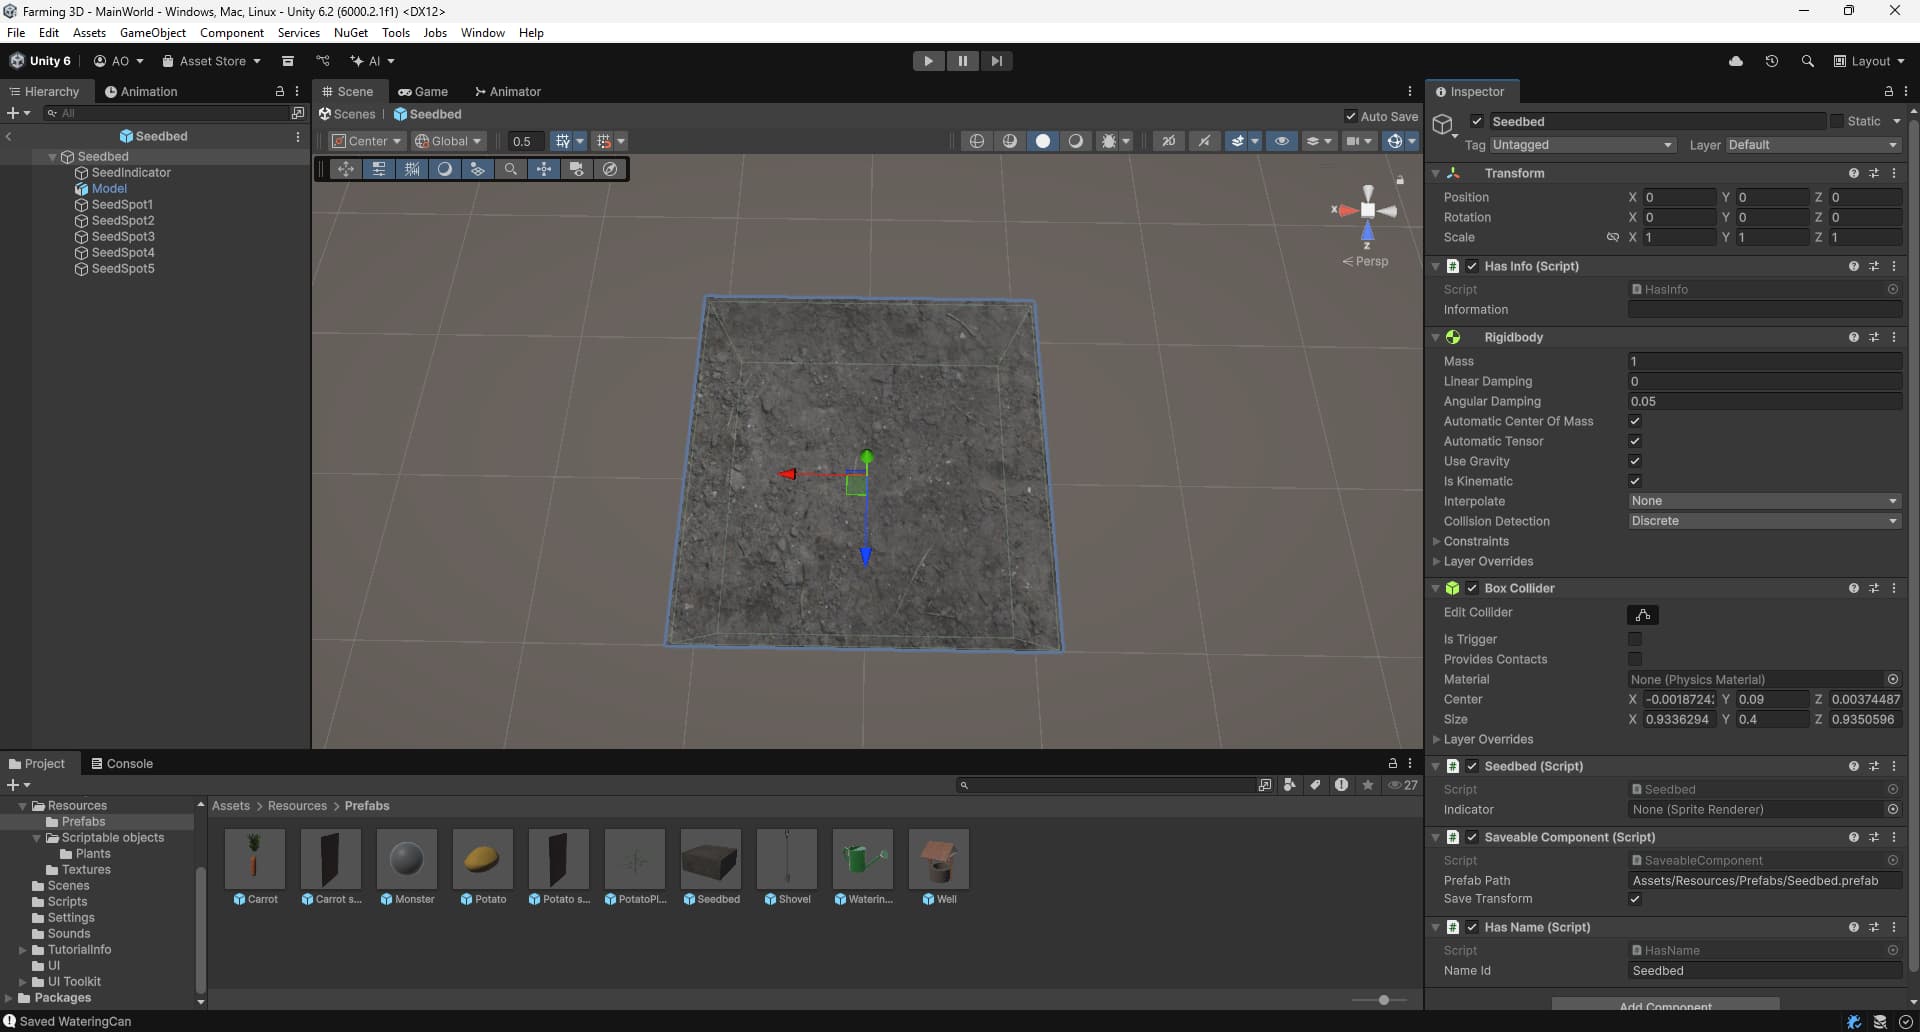This screenshot has width=1920, height=1032.
Task: Click the cloud services icon
Action: (1736, 61)
